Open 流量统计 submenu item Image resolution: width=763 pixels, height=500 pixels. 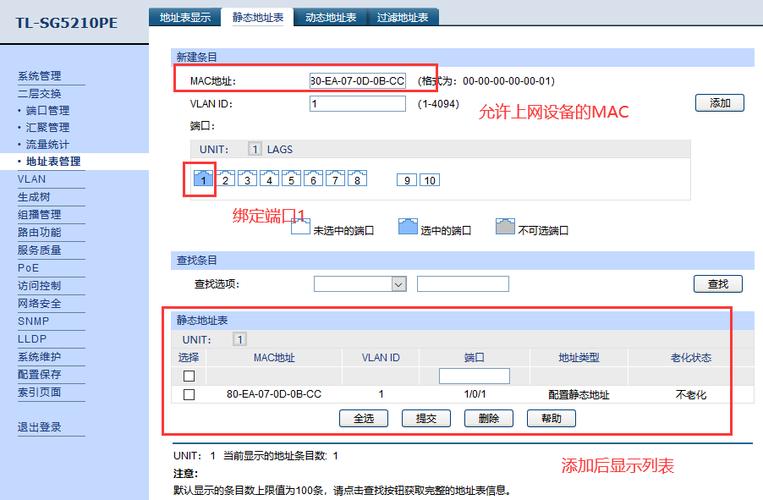47,144
